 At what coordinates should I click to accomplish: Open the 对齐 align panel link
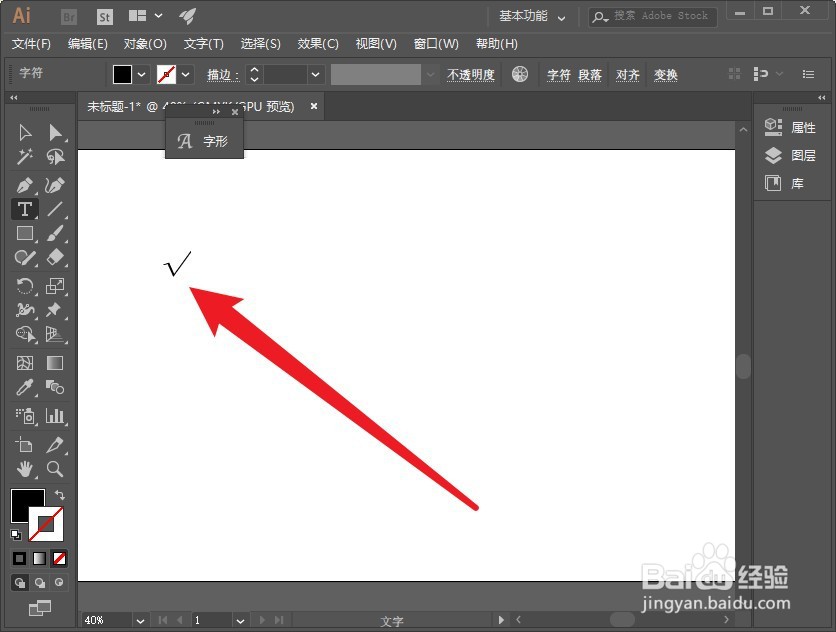coord(628,75)
